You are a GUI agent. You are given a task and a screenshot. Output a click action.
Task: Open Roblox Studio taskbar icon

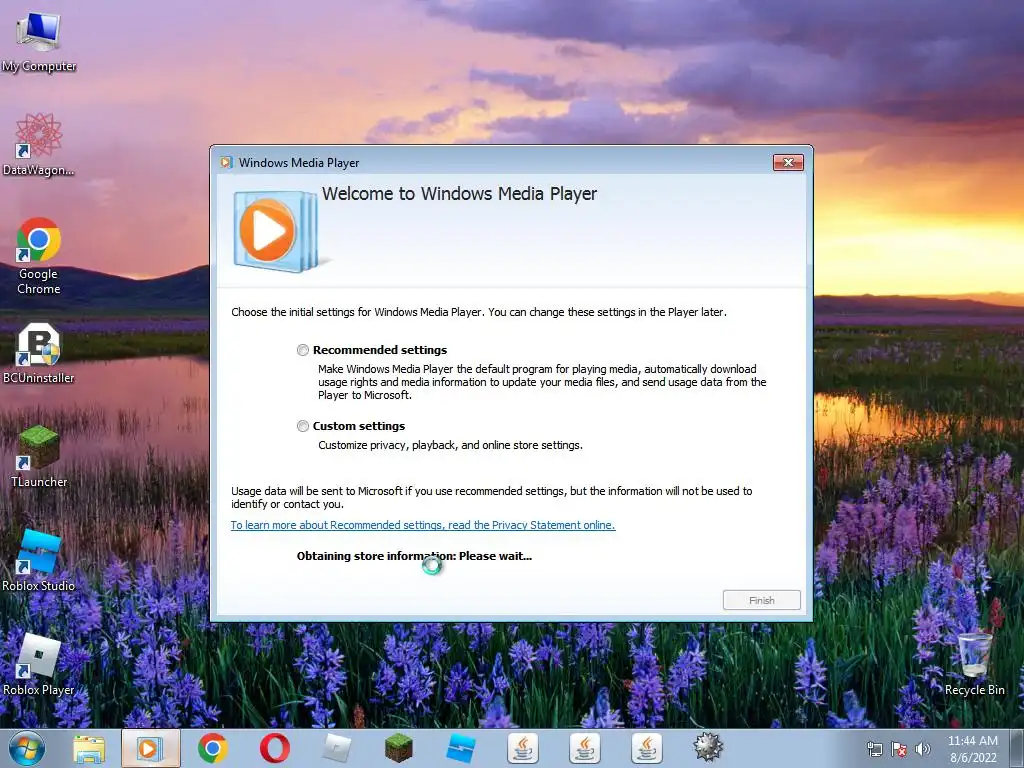tap(460, 748)
